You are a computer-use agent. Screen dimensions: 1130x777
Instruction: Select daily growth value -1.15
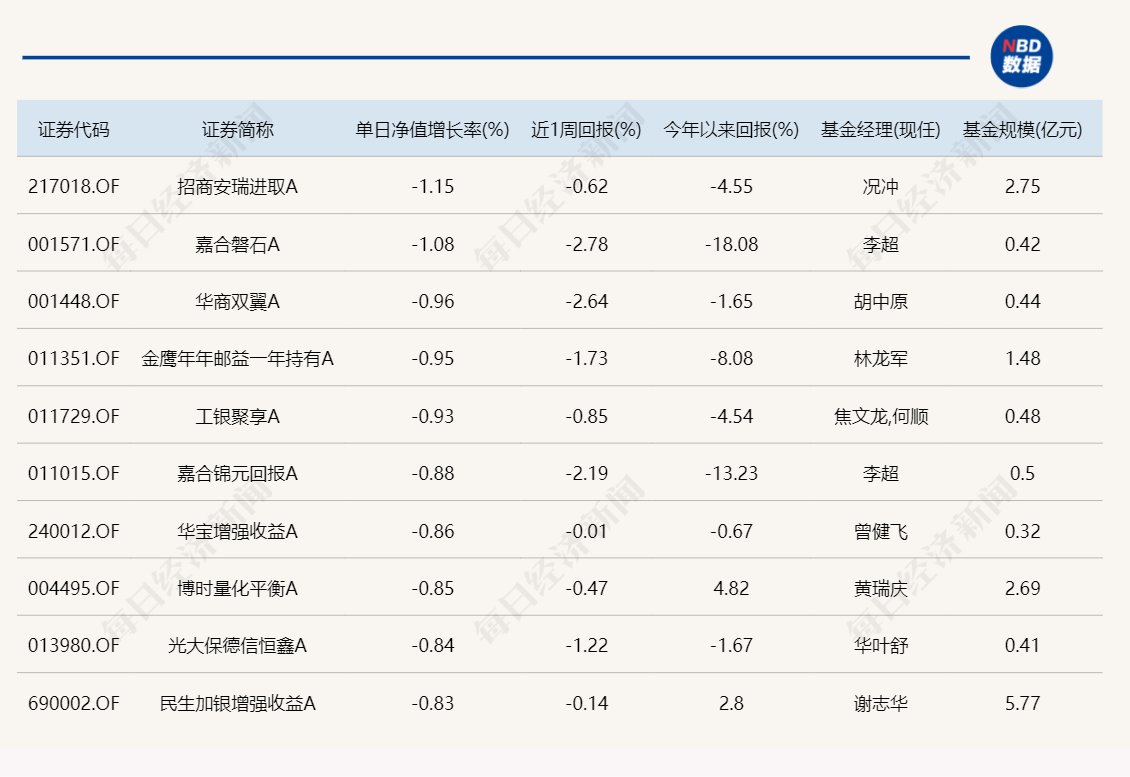click(x=432, y=187)
